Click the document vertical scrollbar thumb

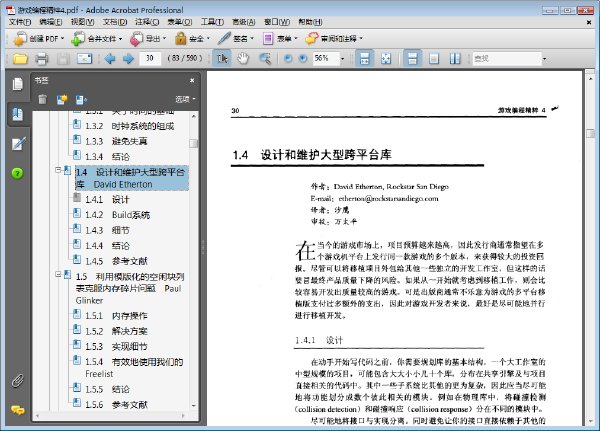pyautogui.click(x=590, y=133)
